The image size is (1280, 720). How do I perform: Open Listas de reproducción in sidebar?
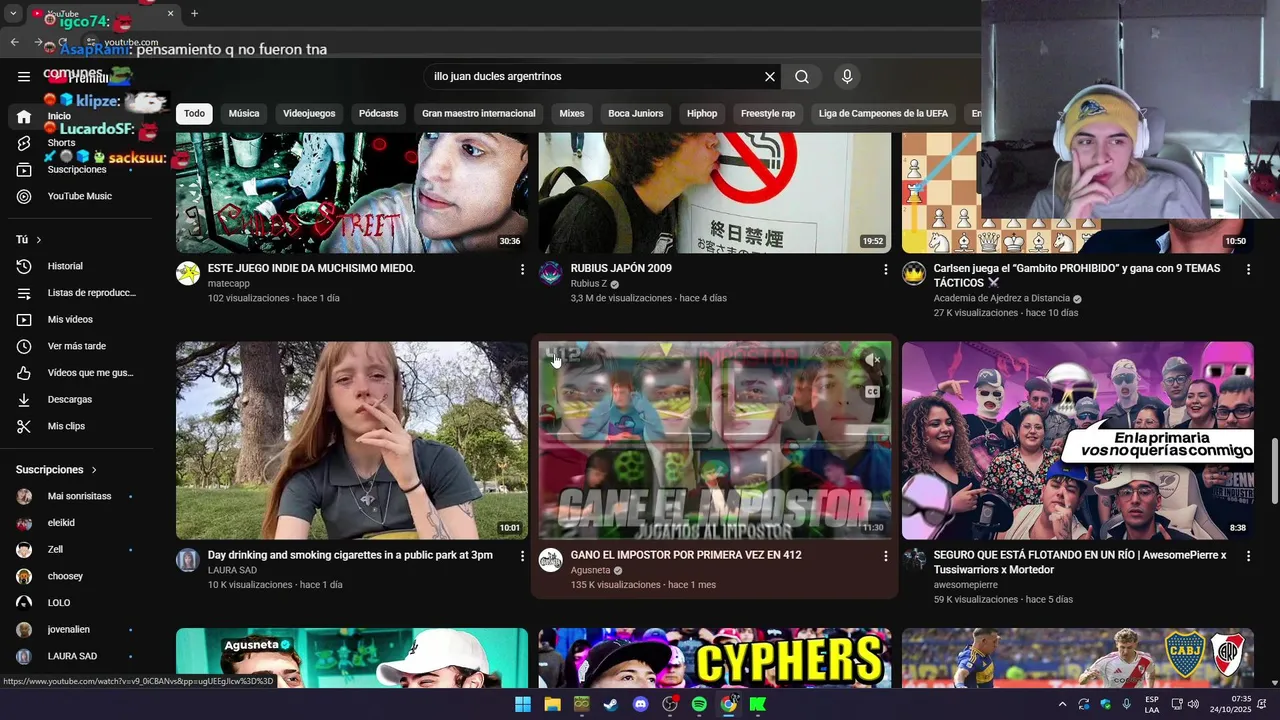(x=80, y=293)
